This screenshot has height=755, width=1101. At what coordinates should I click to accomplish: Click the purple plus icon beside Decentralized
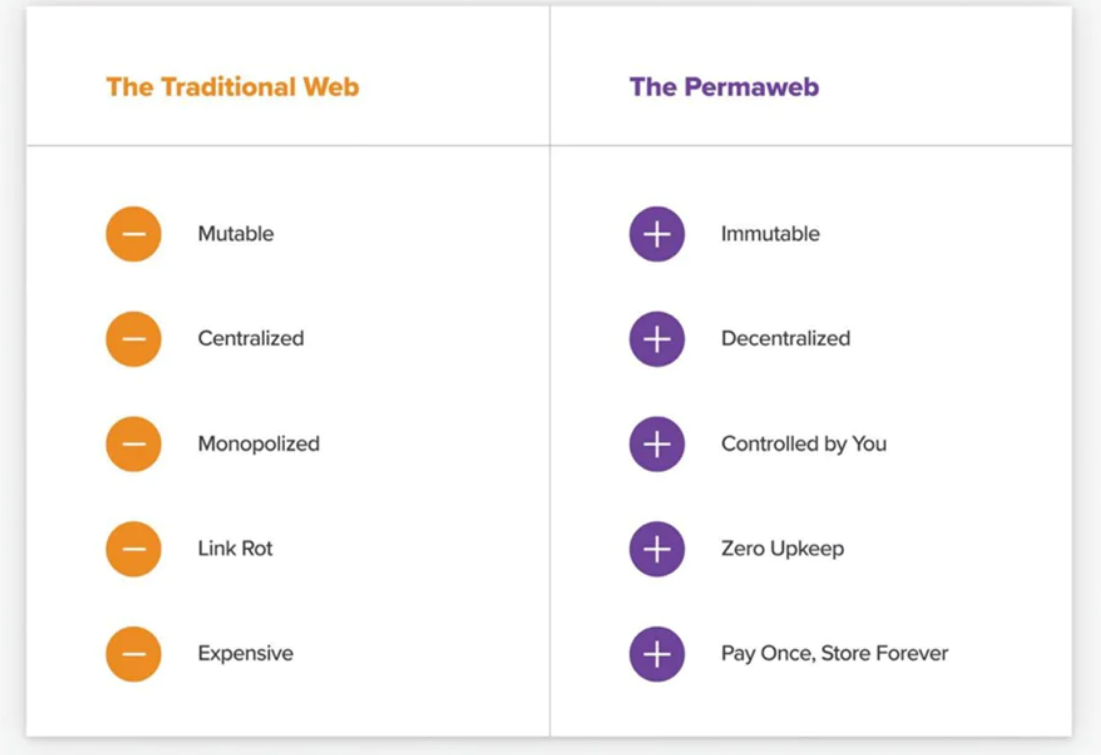click(x=657, y=339)
